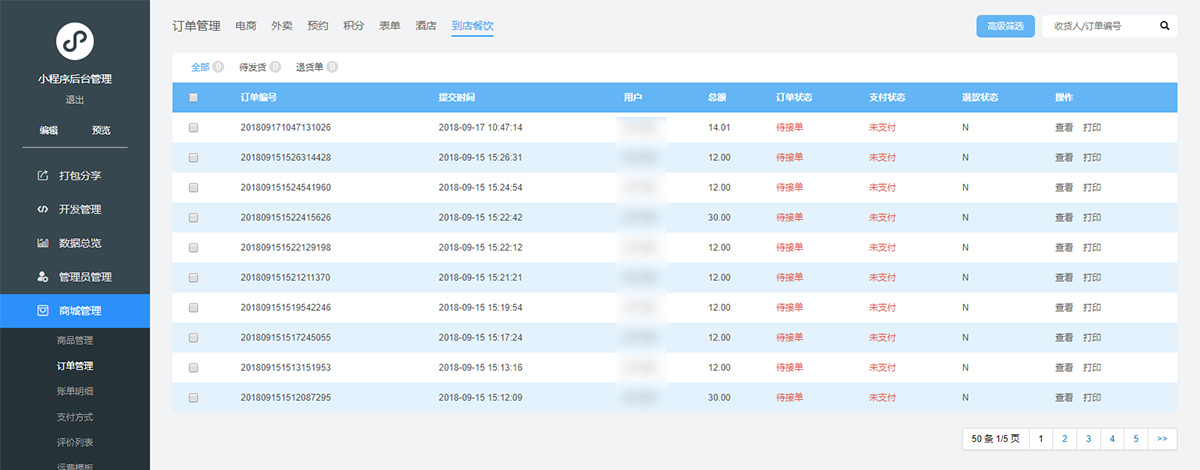Click the 编辑 link in sidebar
This screenshot has height=470, width=1200.
49,130
